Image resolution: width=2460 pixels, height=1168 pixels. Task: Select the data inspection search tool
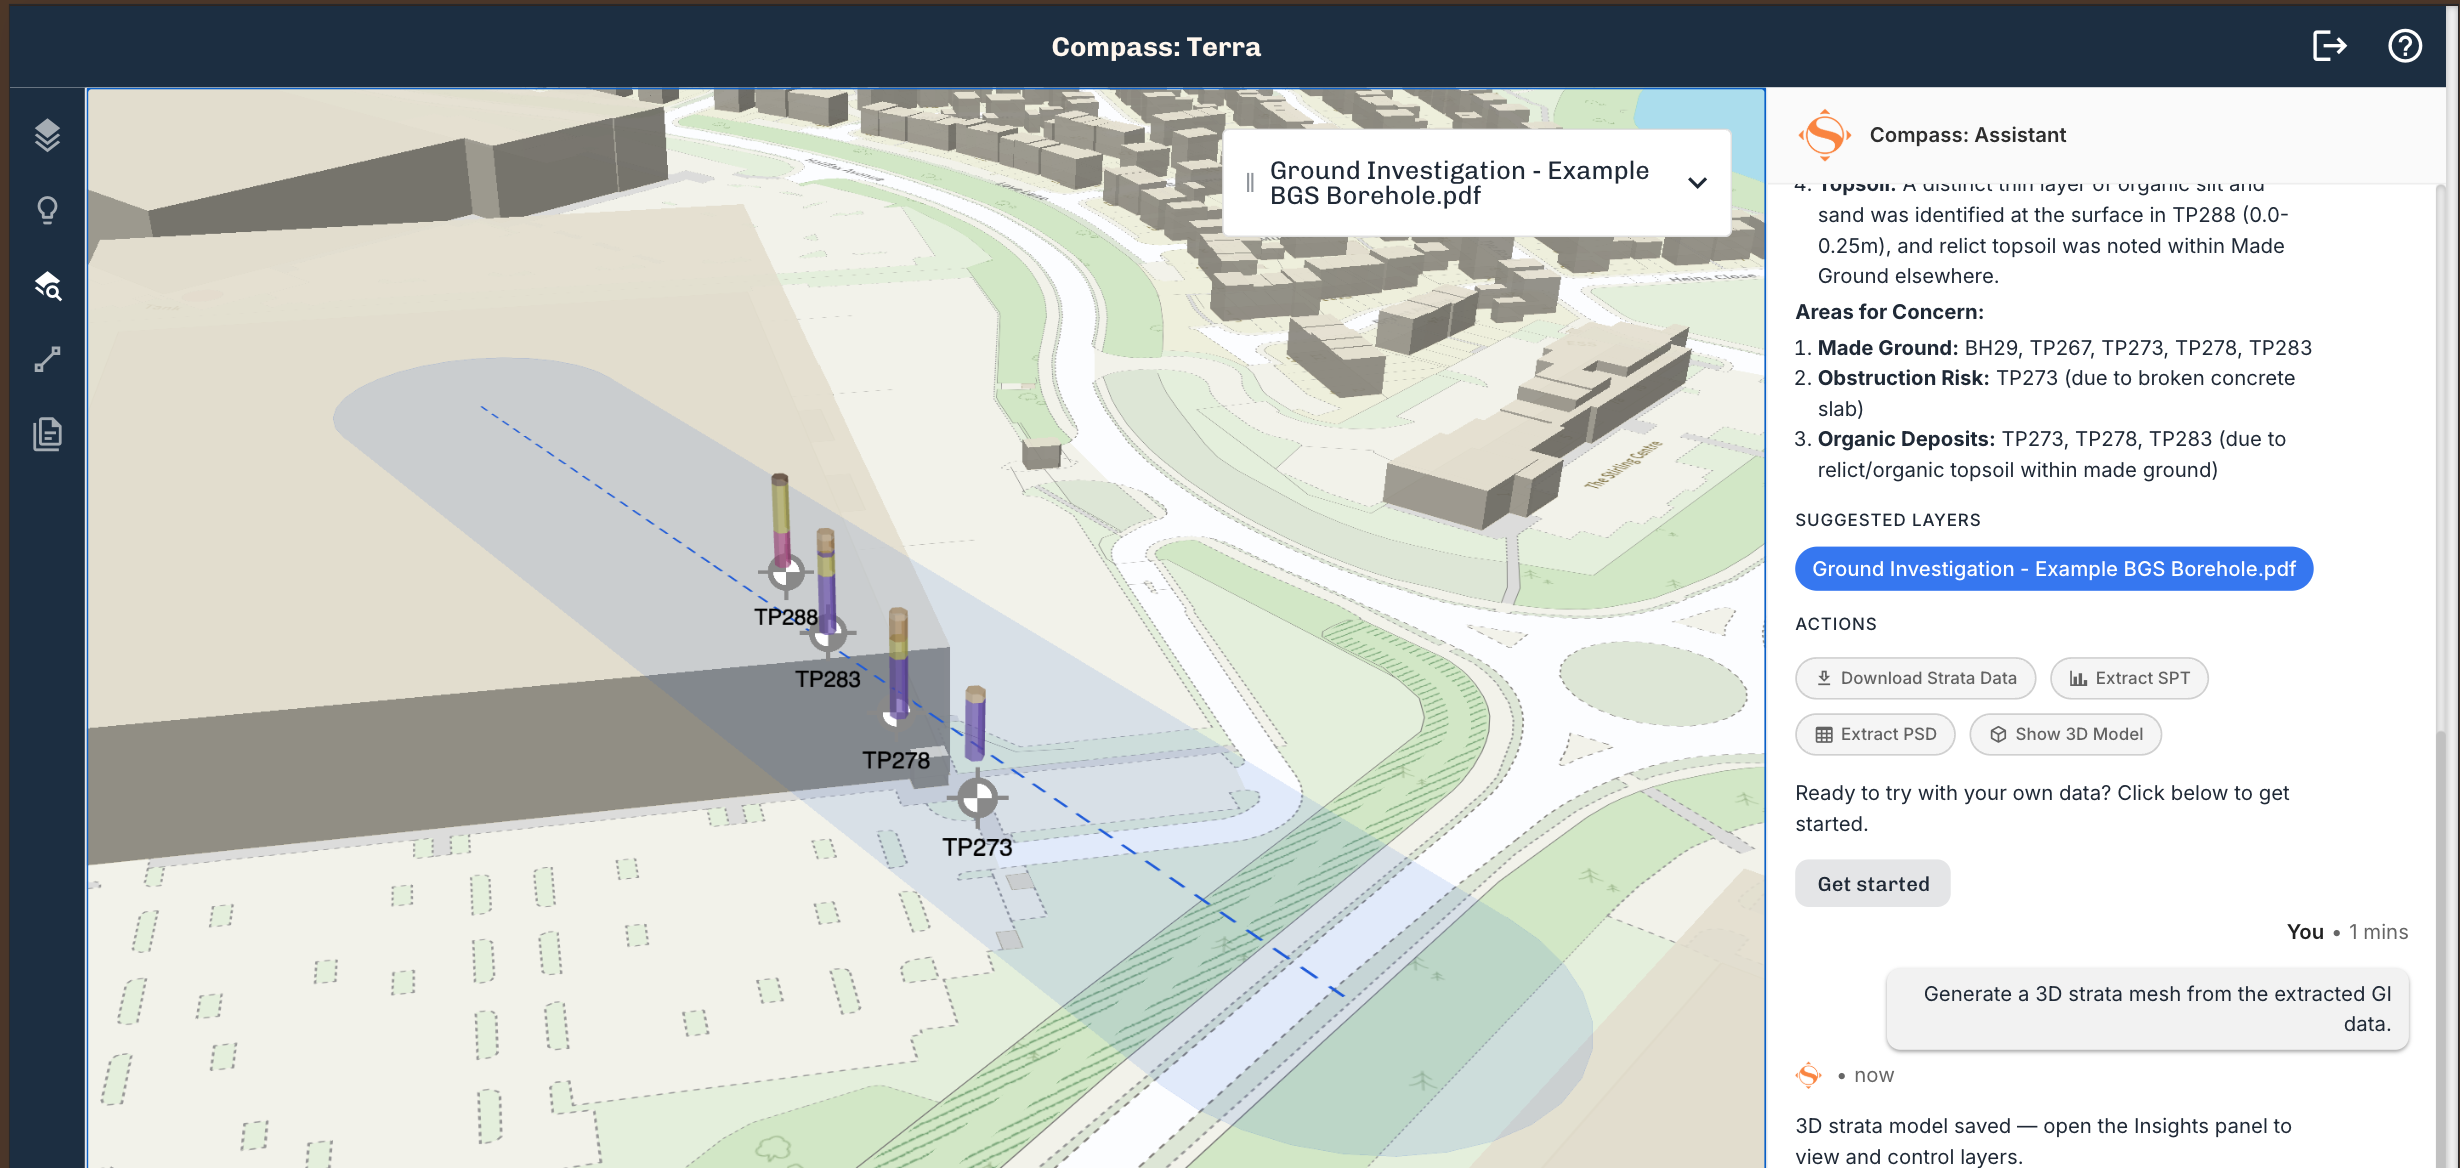[47, 287]
